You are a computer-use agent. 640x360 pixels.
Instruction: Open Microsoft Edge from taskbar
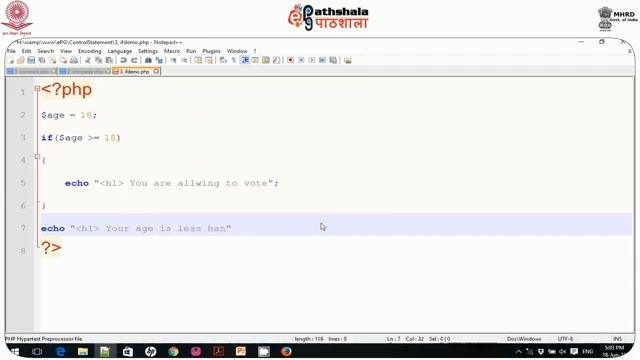(60, 351)
